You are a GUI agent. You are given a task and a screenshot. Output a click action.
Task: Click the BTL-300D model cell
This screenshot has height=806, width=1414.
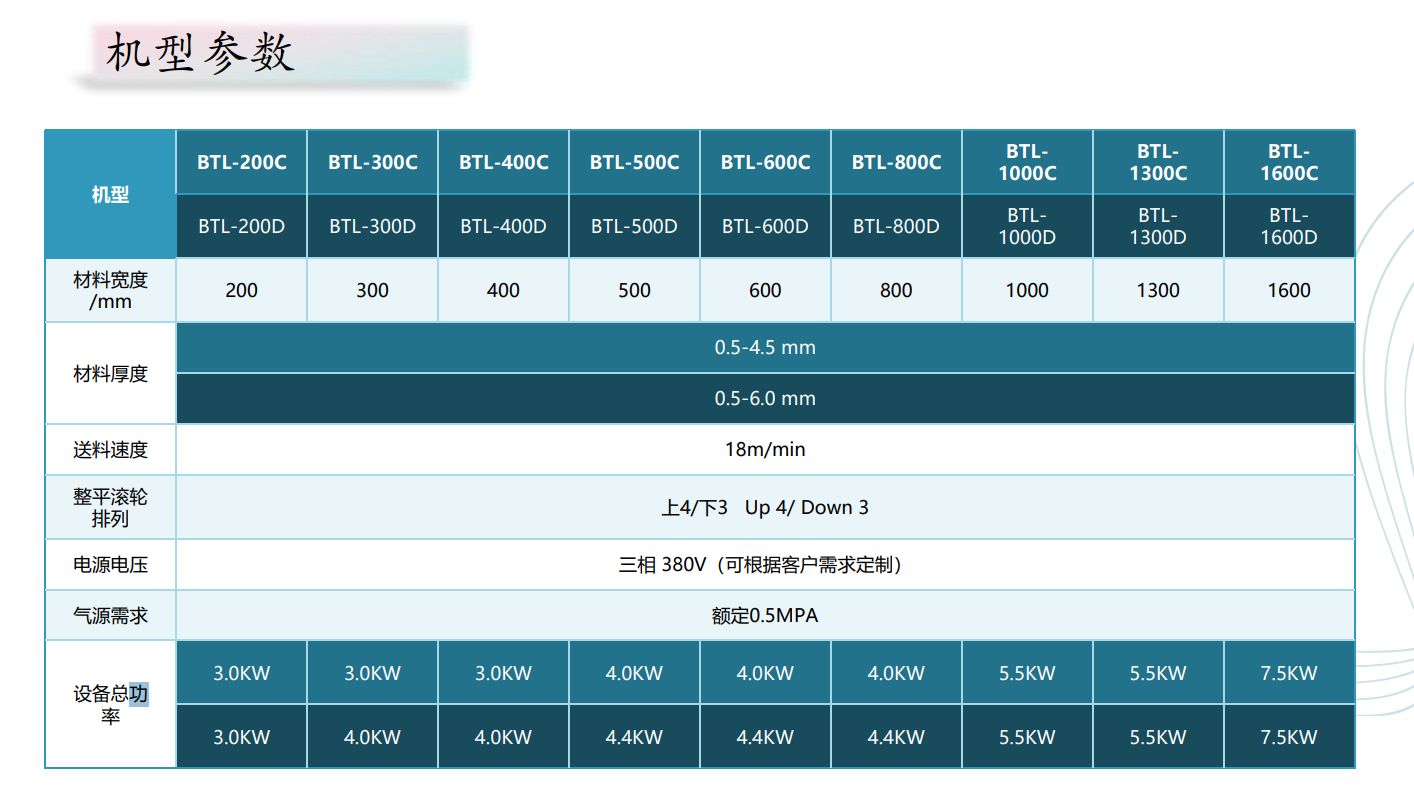[372, 226]
